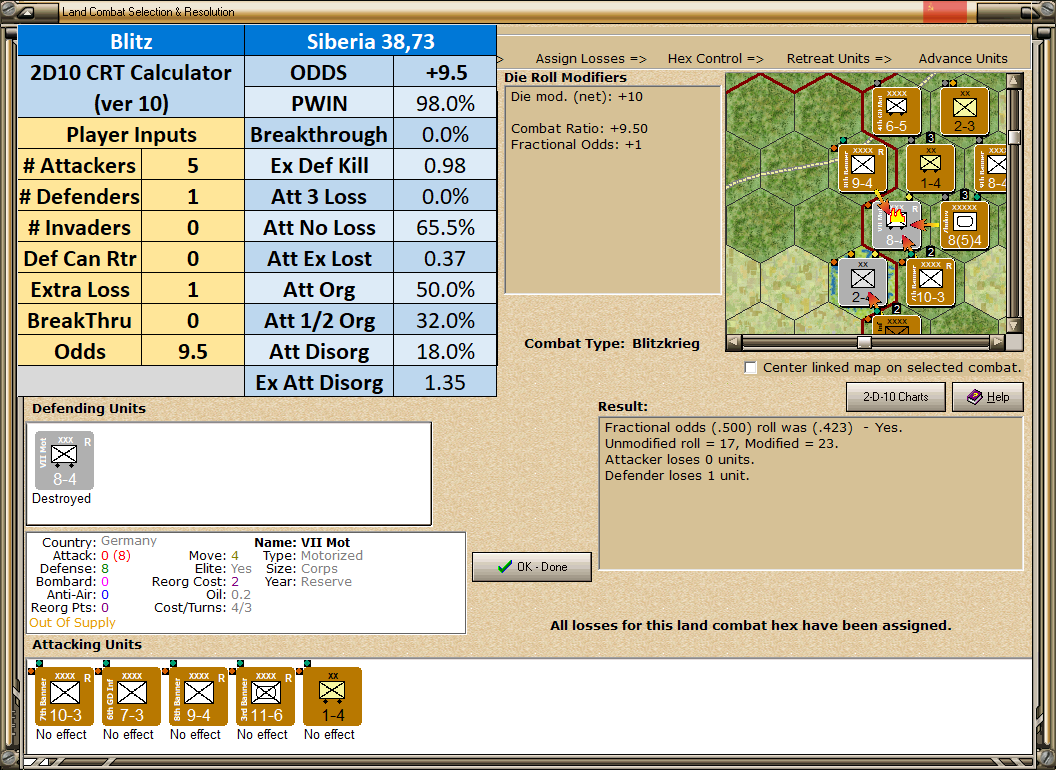
Task: Click the # Attackers input value 5
Action: pyautogui.click(x=193, y=166)
